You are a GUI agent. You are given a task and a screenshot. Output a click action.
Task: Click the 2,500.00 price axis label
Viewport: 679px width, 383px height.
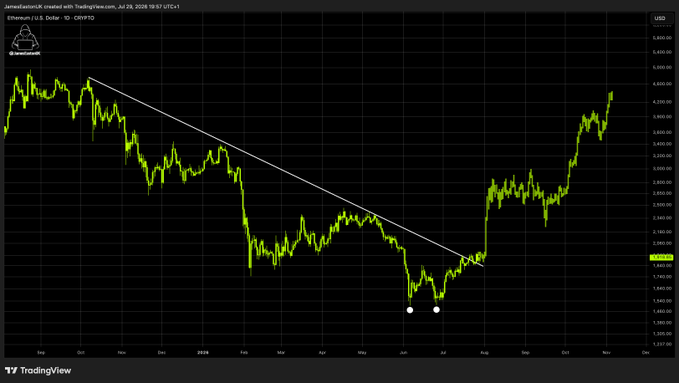tap(662, 205)
